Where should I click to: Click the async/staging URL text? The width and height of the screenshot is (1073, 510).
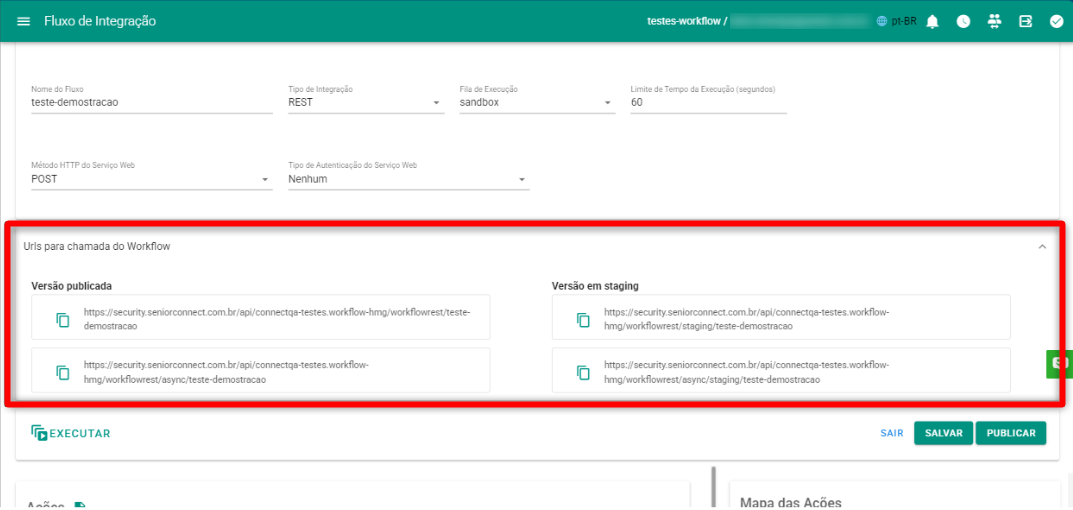747,372
